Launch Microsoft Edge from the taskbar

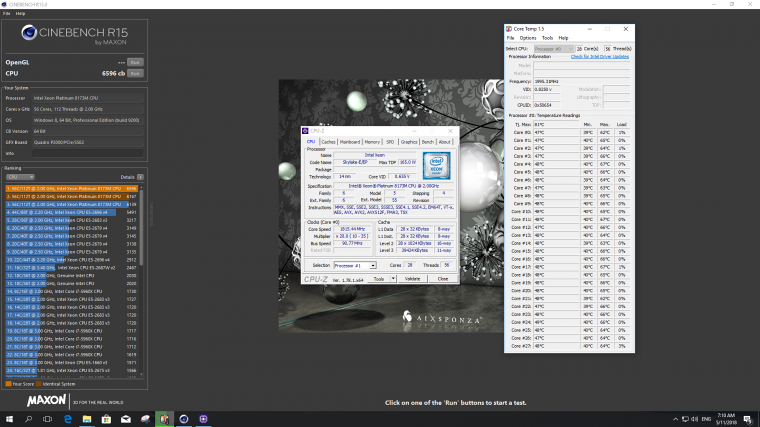click(x=67, y=419)
